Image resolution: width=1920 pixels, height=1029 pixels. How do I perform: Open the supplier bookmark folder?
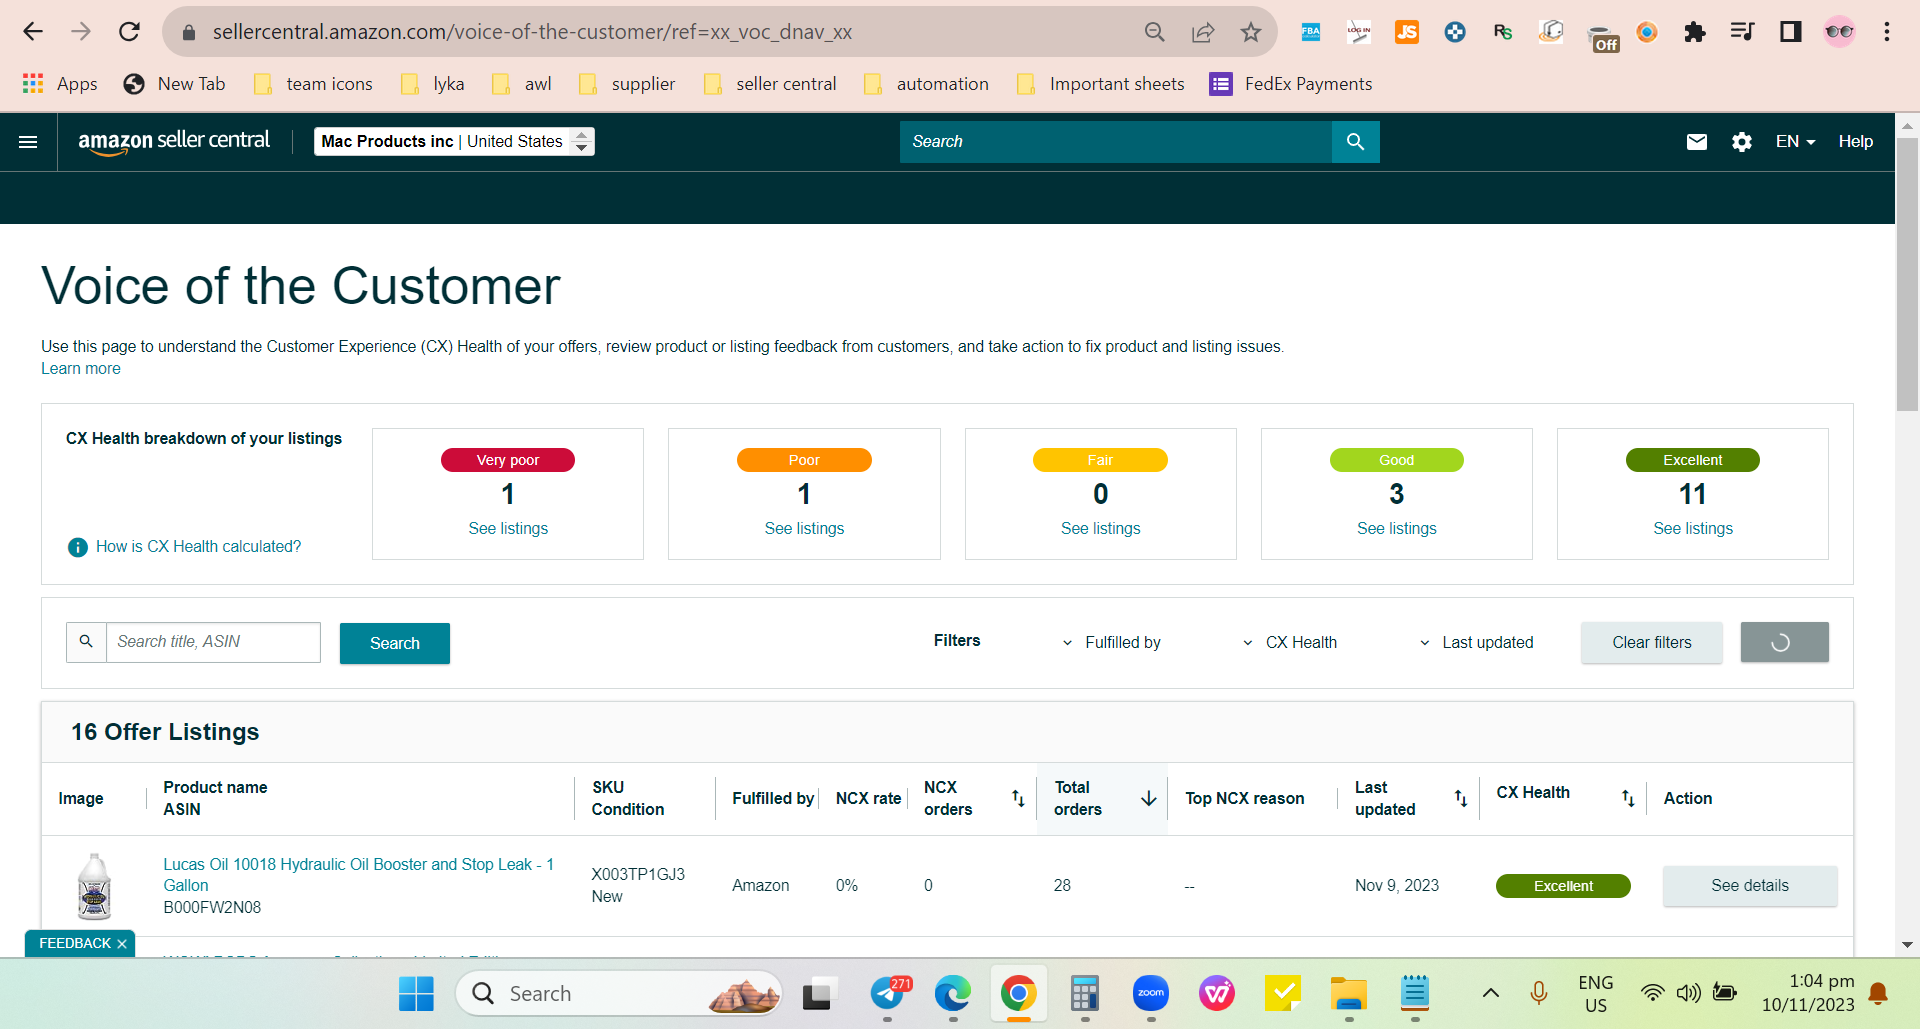pyautogui.click(x=628, y=84)
